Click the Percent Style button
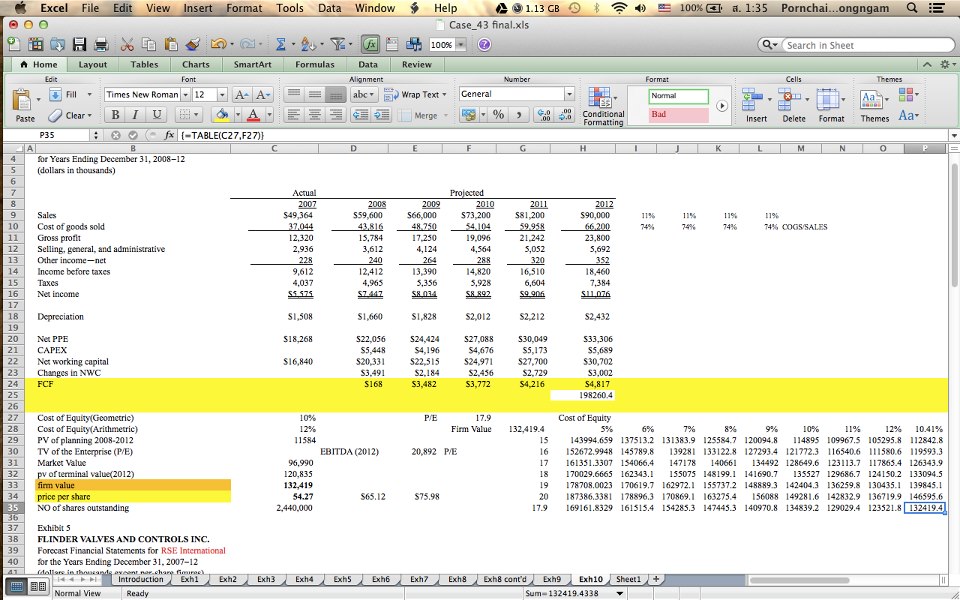Screen dimensions: 960x600 tap(497, 115)
